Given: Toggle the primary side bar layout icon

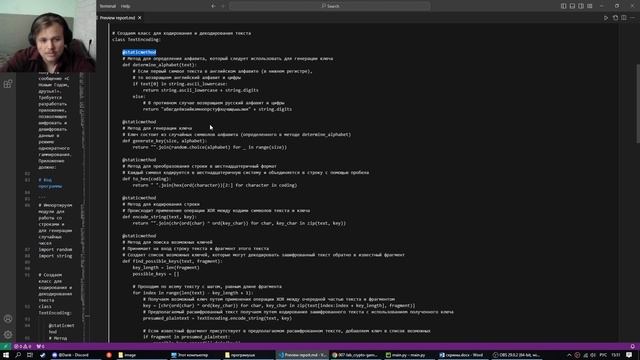Looking at the screenshot, I should coord(563,6).
